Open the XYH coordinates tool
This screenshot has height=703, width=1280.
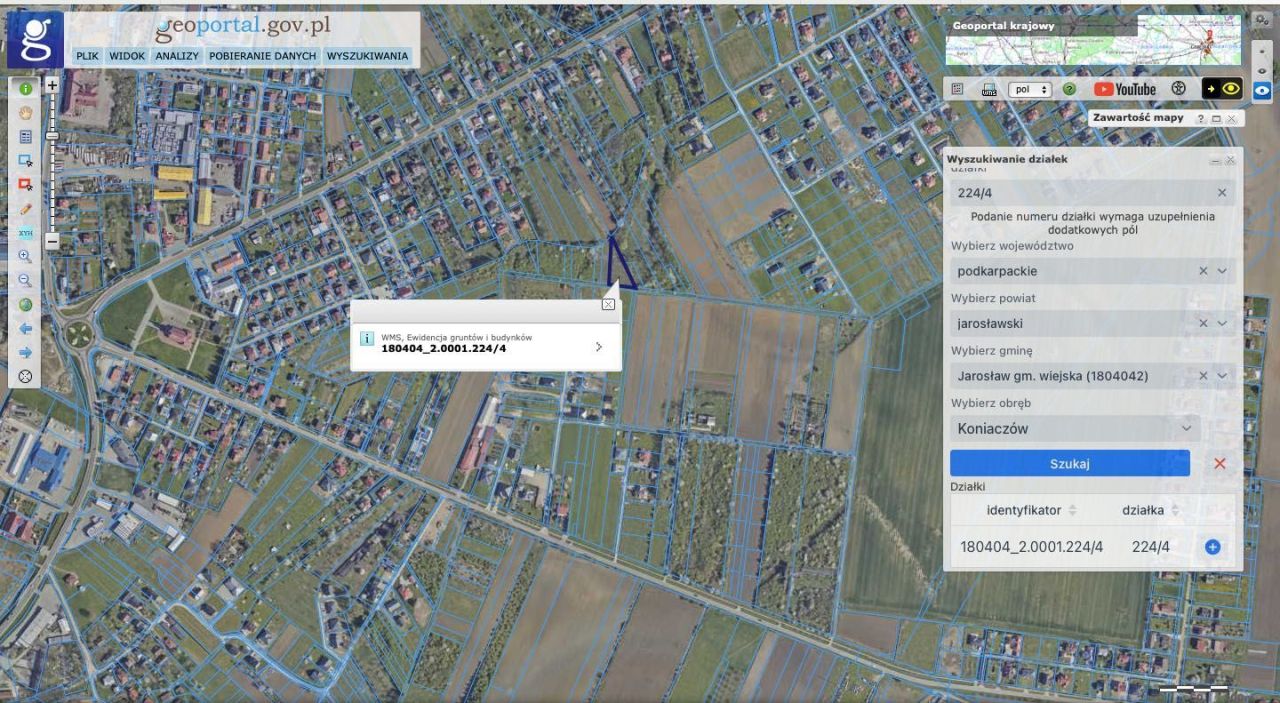(x=26, y=233)
